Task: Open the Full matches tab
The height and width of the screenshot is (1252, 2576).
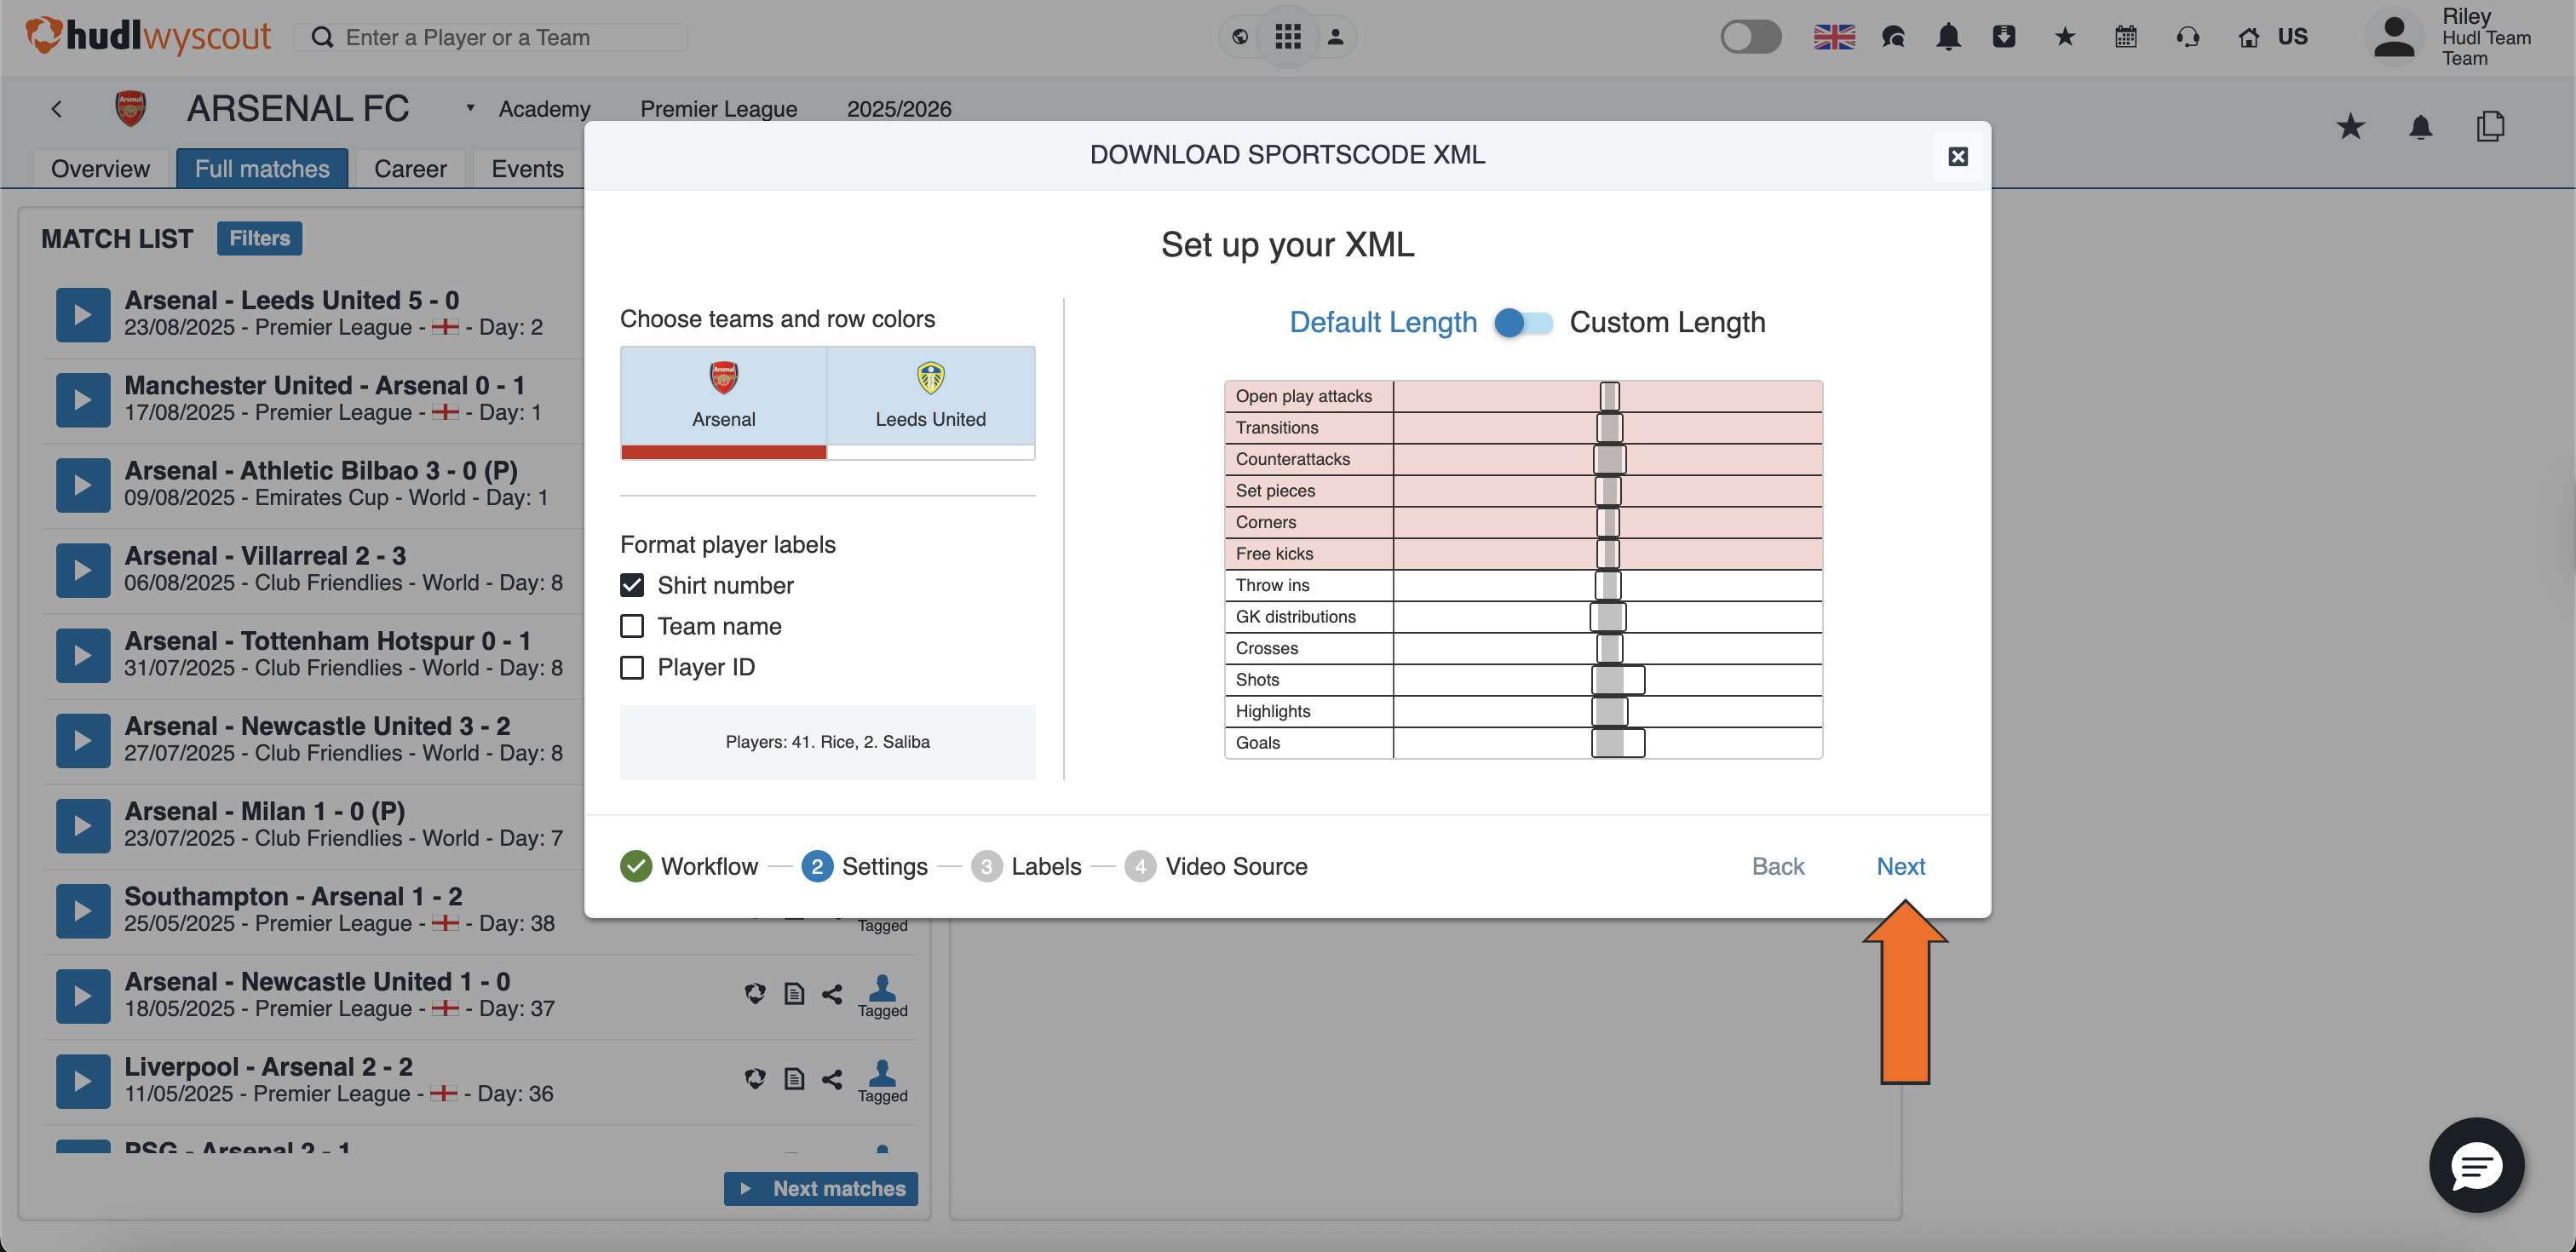Action: [262, 168]
